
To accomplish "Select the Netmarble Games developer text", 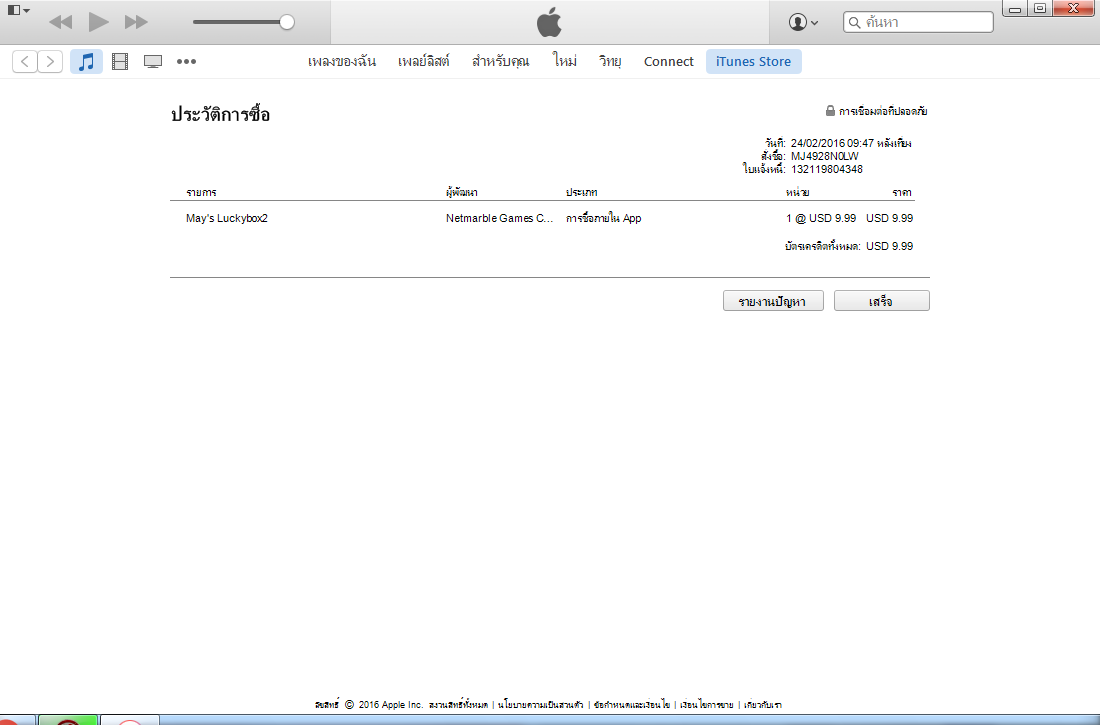I will coord(499,218).
